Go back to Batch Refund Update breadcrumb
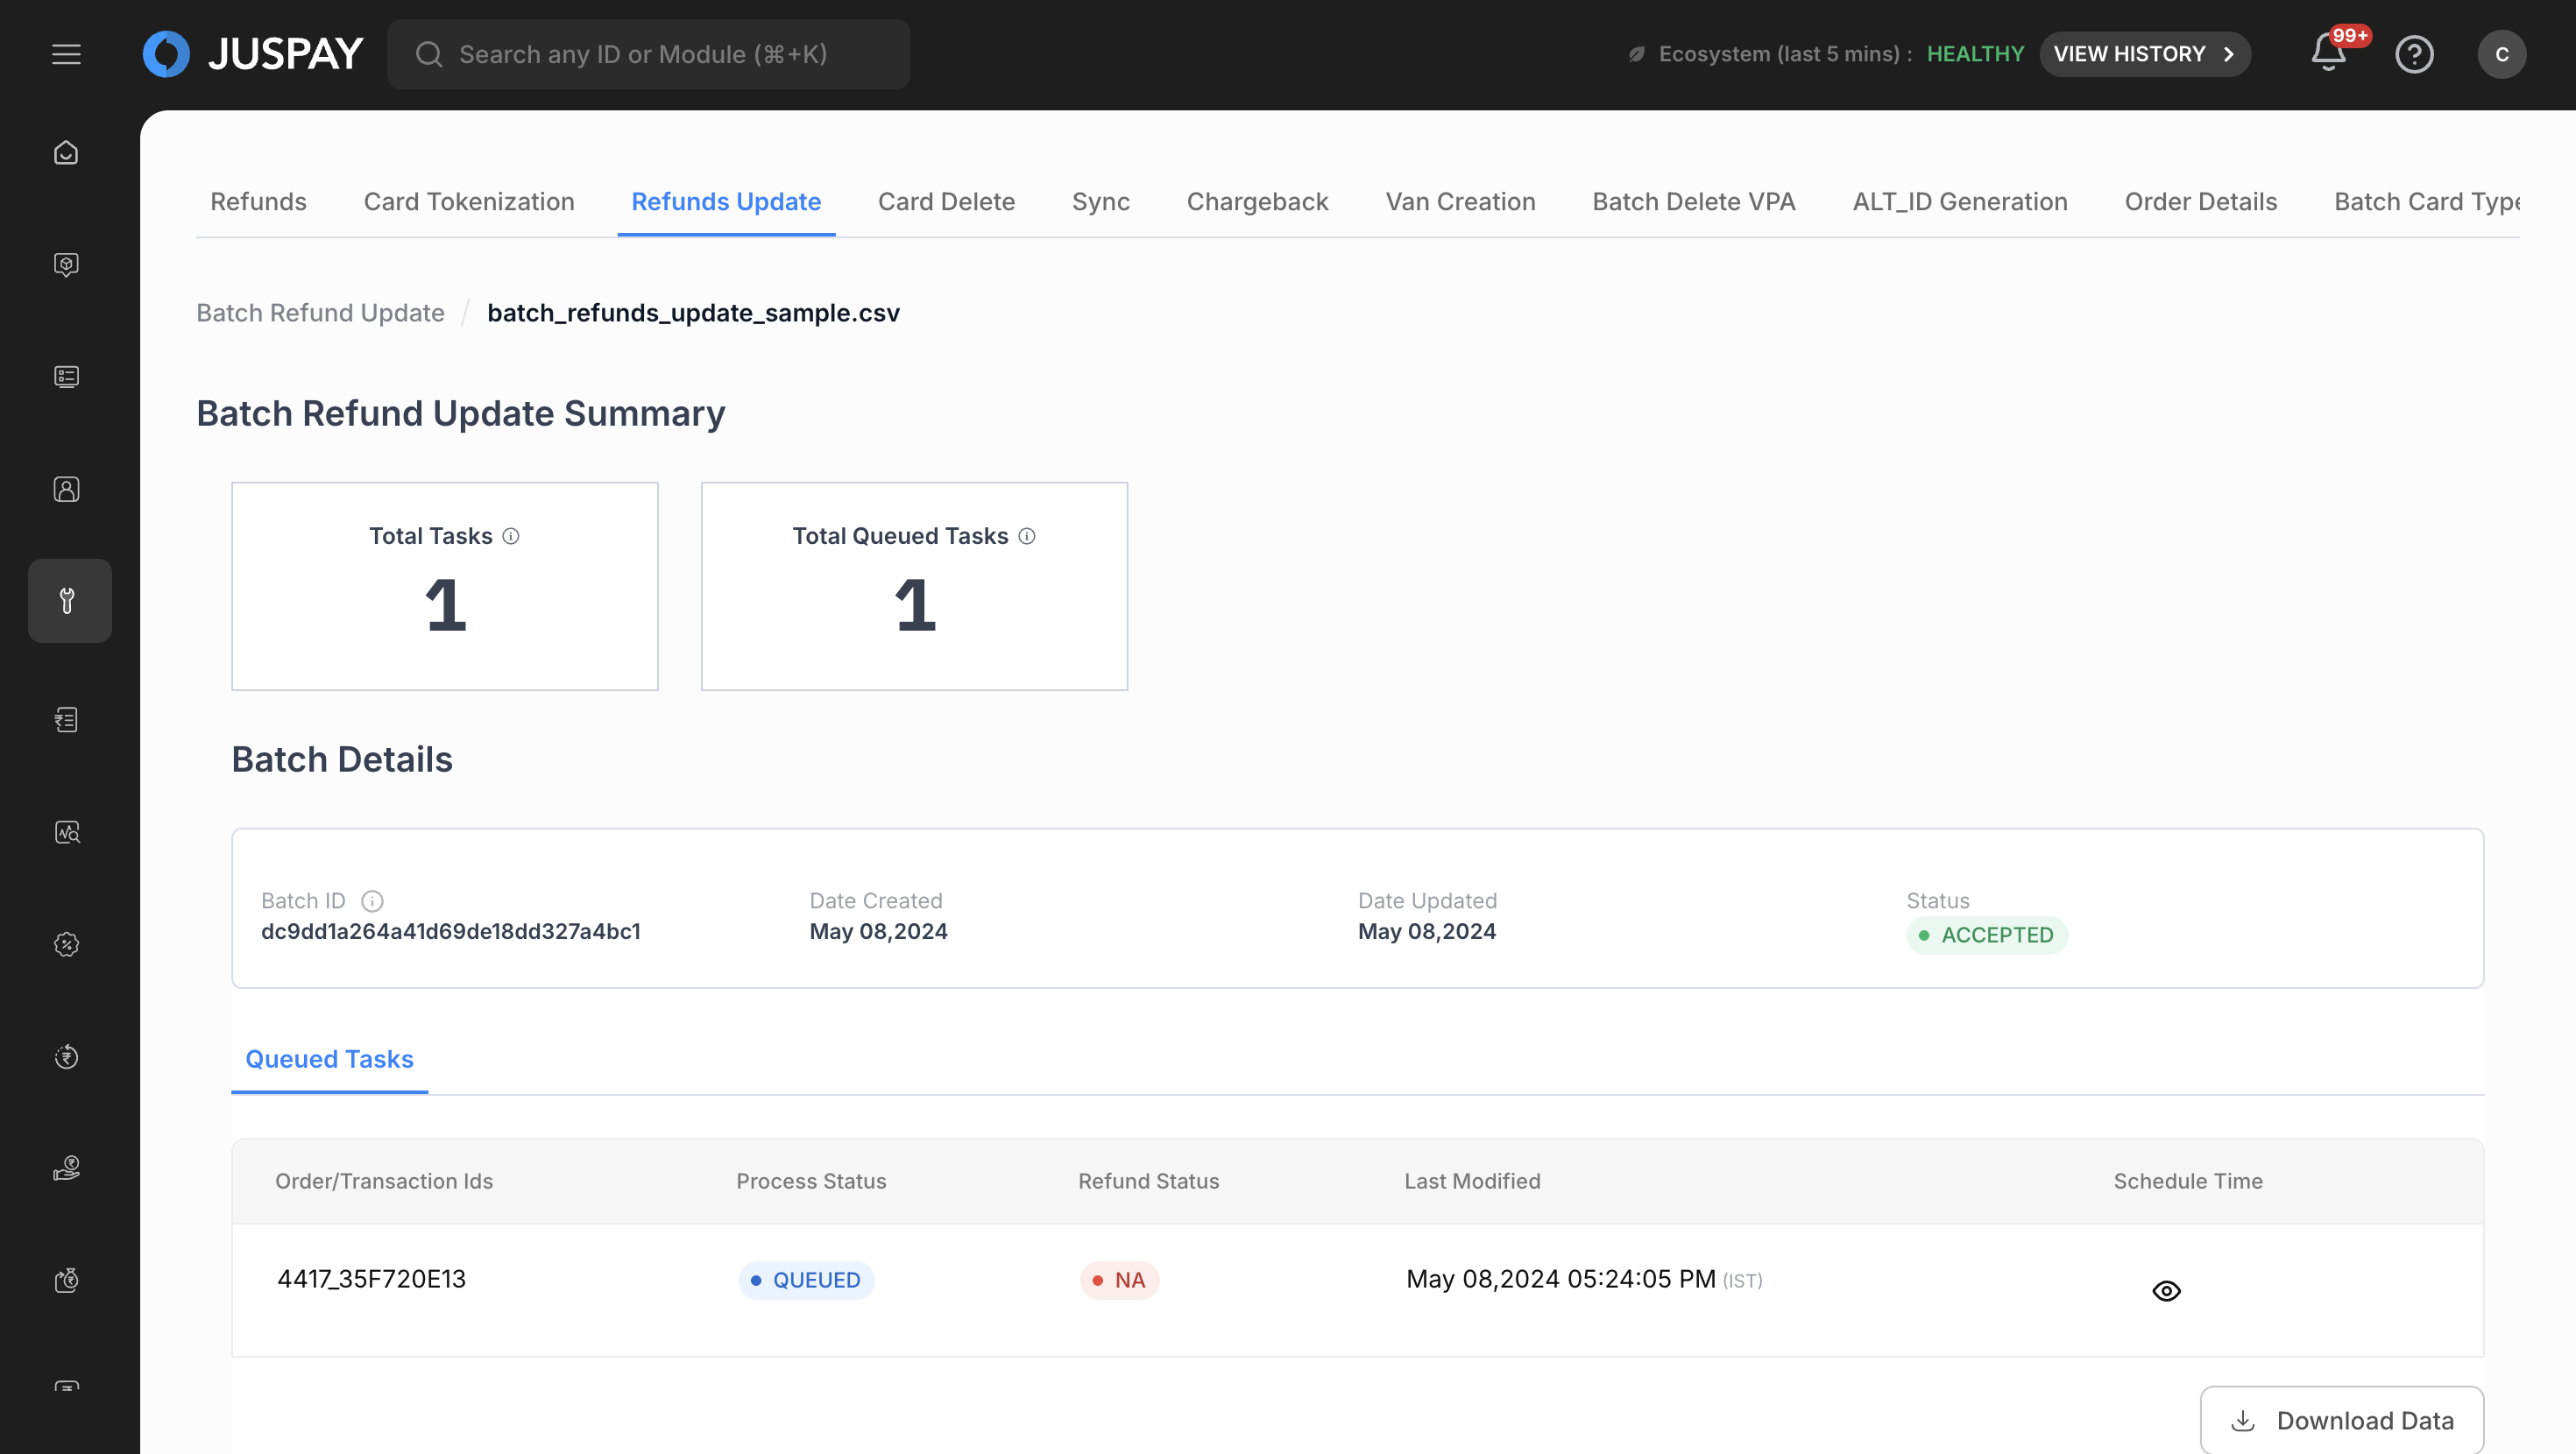2576x1454 pixels. point(320,313)
